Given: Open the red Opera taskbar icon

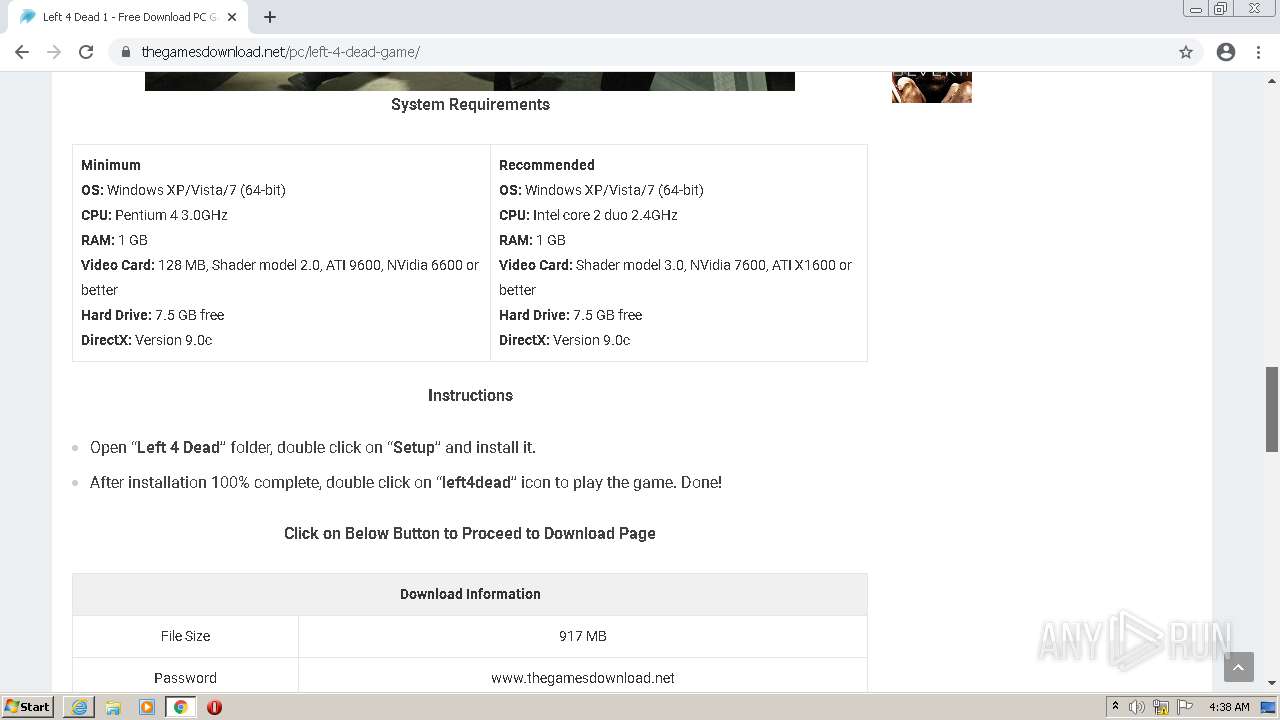Looking at the screenshot, I should tap(214, 707).
